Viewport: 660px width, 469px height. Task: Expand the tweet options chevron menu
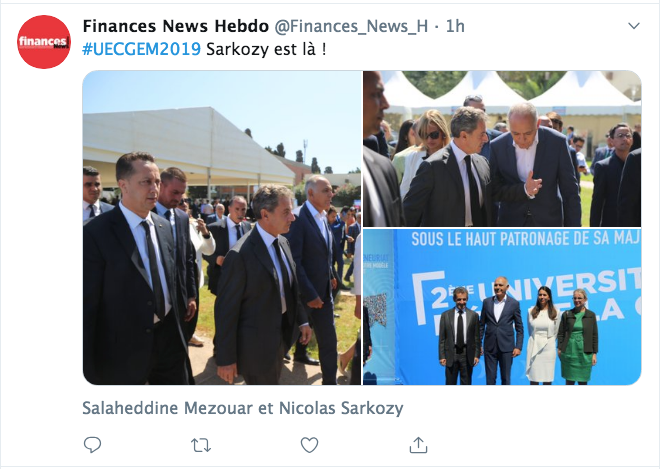634,26
